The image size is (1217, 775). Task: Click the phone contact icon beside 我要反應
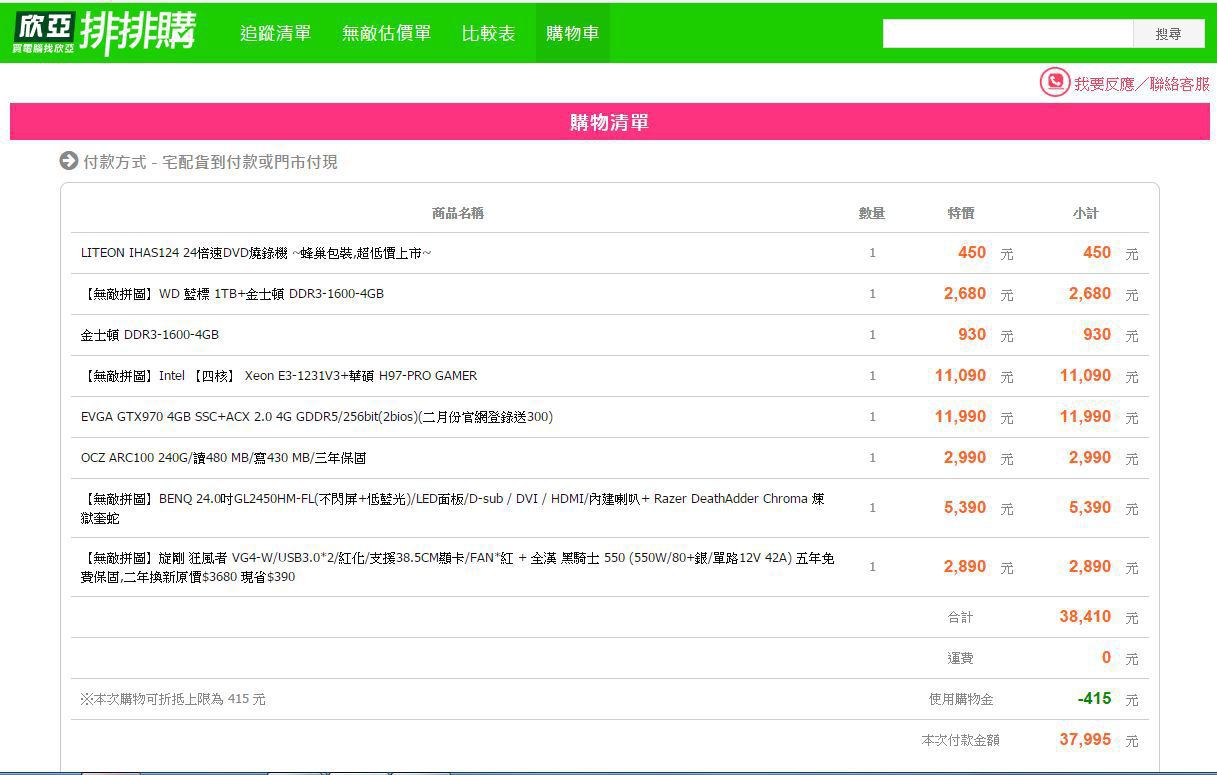point(1055,82)
